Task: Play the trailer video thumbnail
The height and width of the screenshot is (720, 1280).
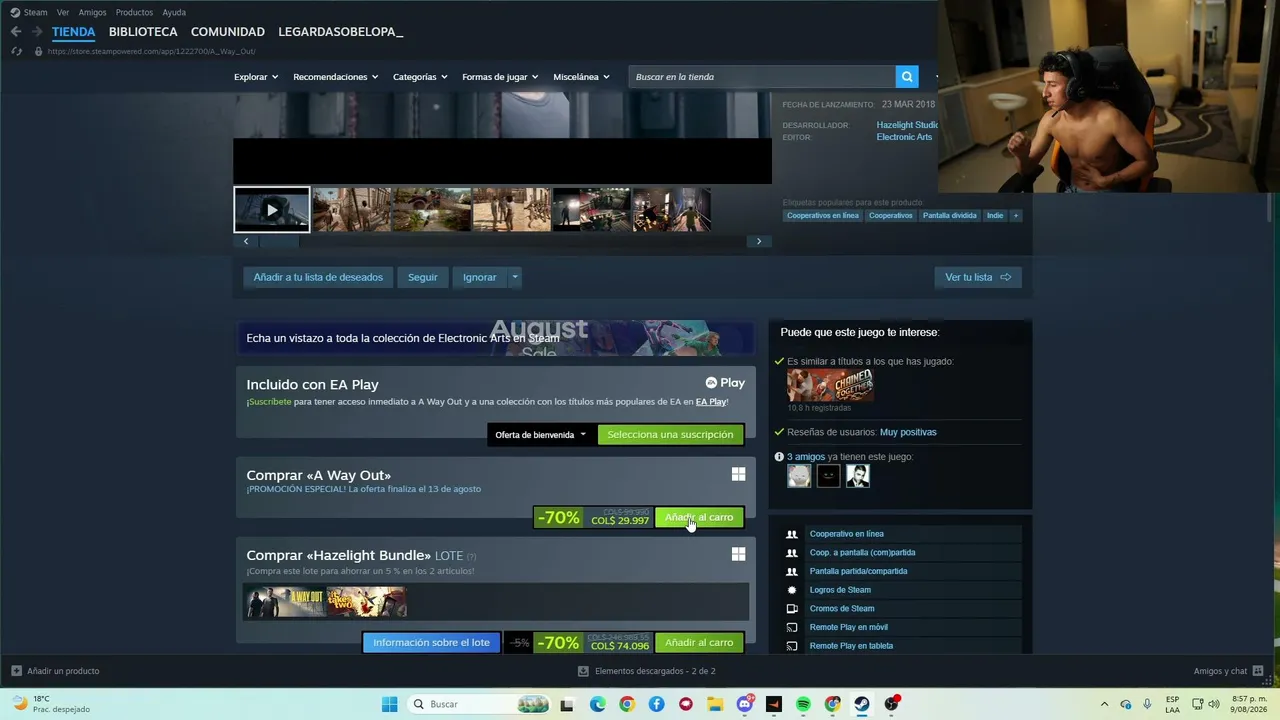Action: (x=272, y=210)
